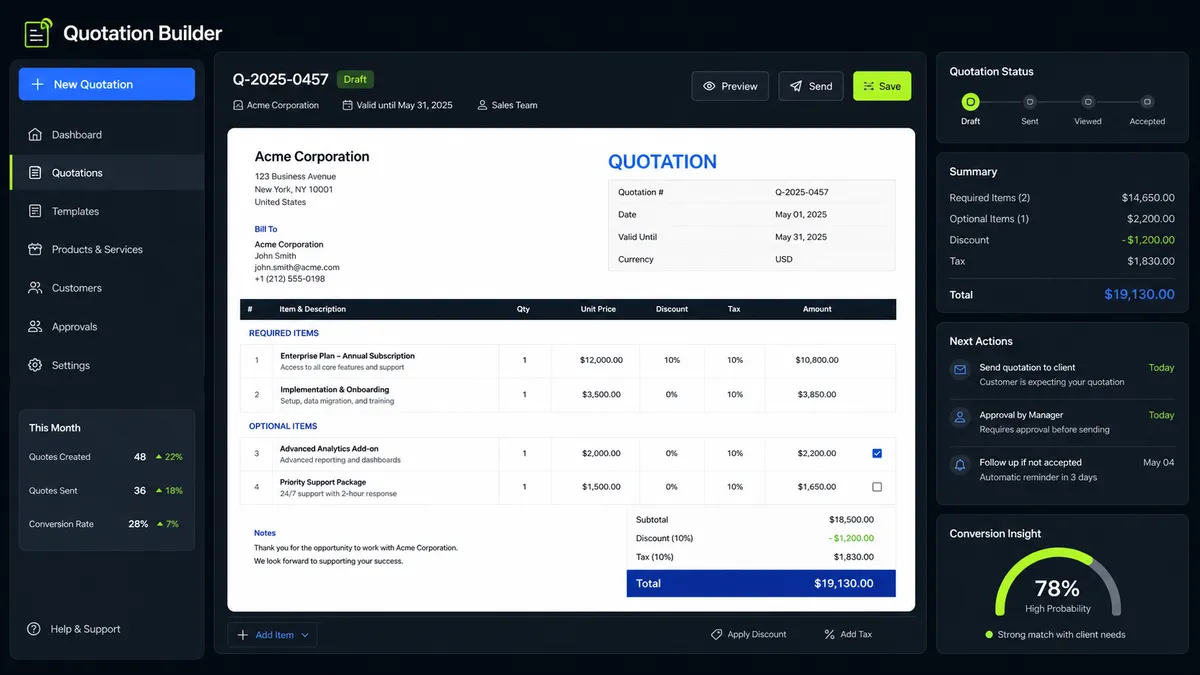Click the calendar icon beside Valid until
1200x675 pixels.
coord(347,105)
